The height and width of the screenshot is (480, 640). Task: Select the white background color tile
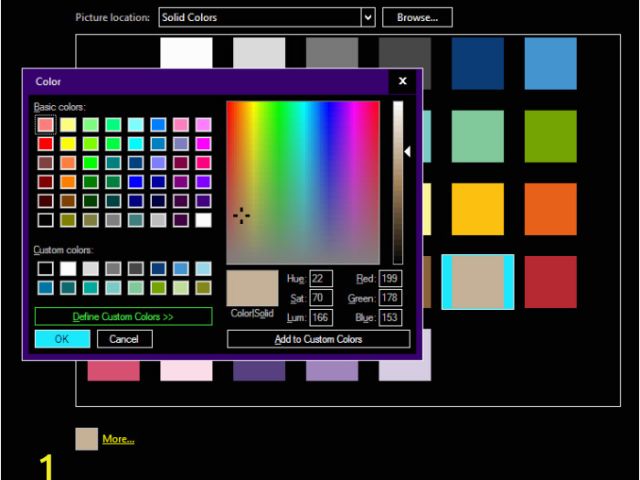click(x=187, y=55)
